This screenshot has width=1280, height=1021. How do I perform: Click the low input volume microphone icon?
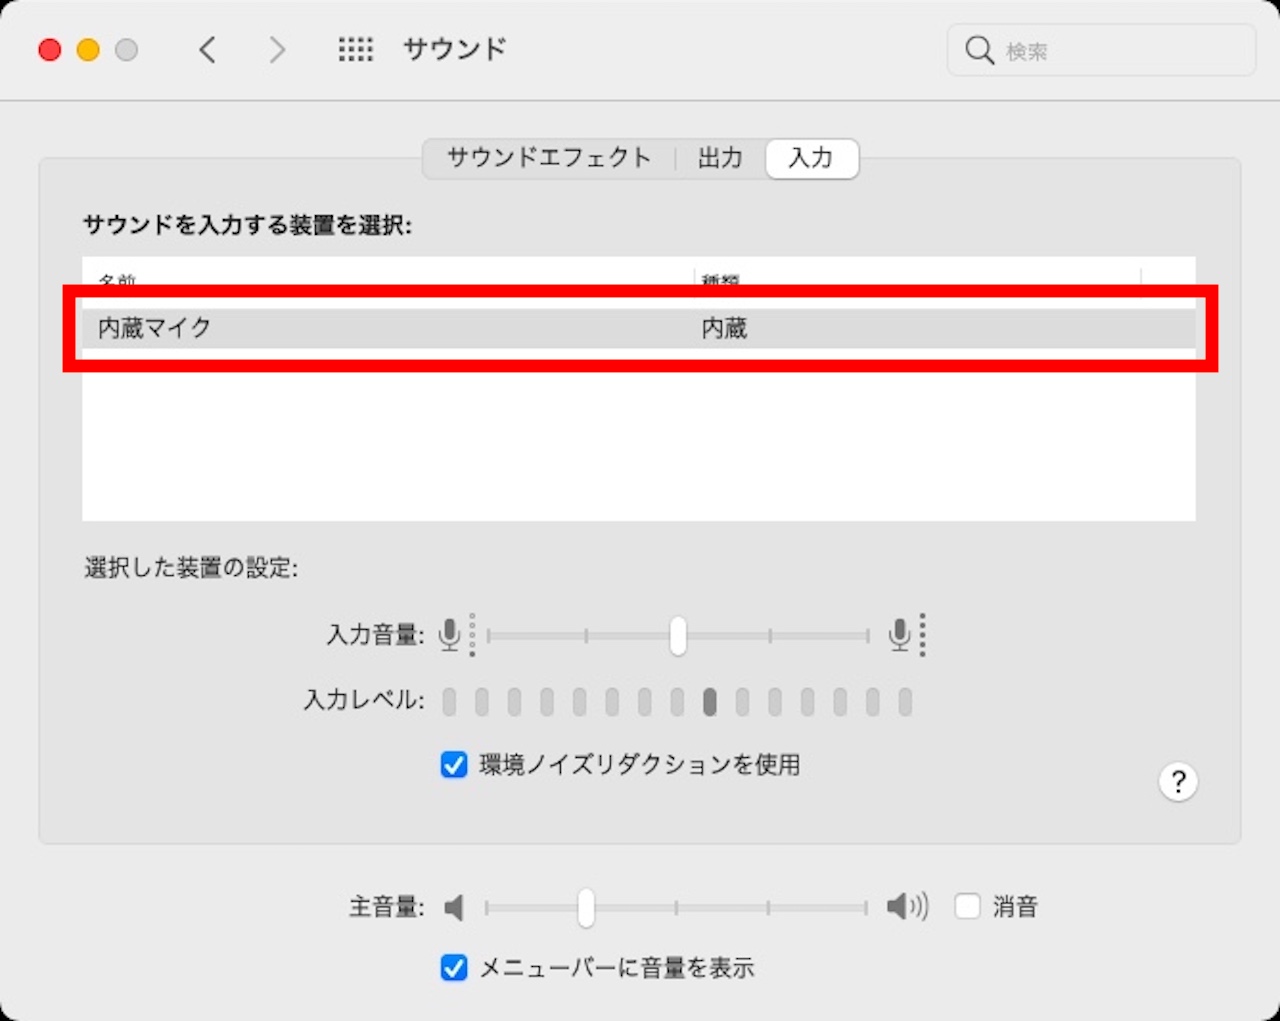(457, 635)
